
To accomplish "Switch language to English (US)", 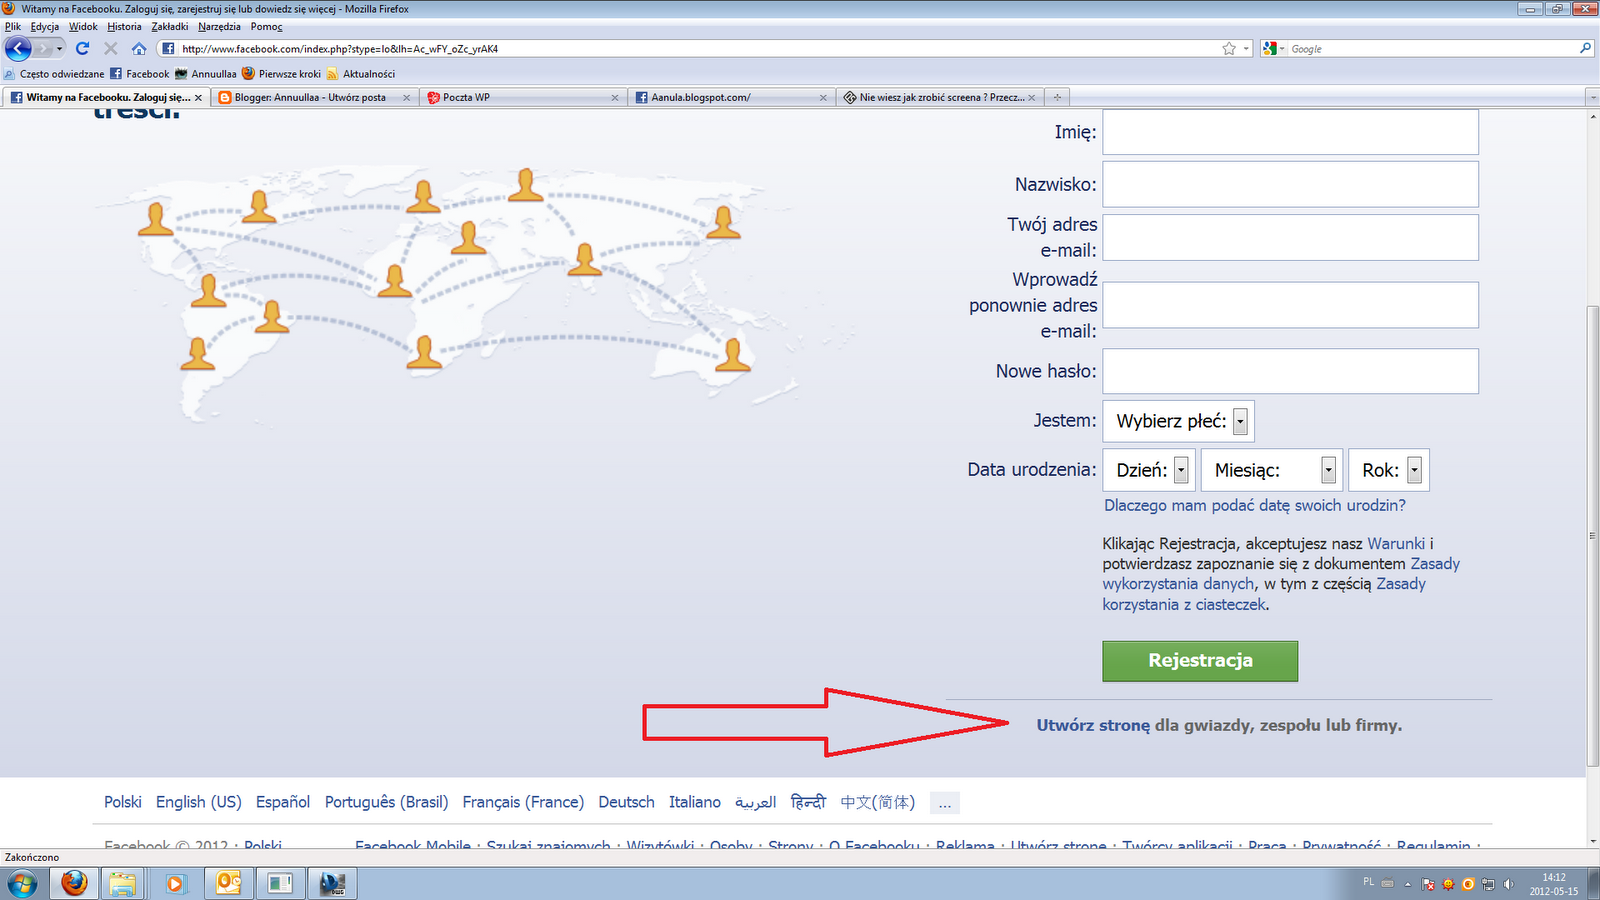I will 199,802.
